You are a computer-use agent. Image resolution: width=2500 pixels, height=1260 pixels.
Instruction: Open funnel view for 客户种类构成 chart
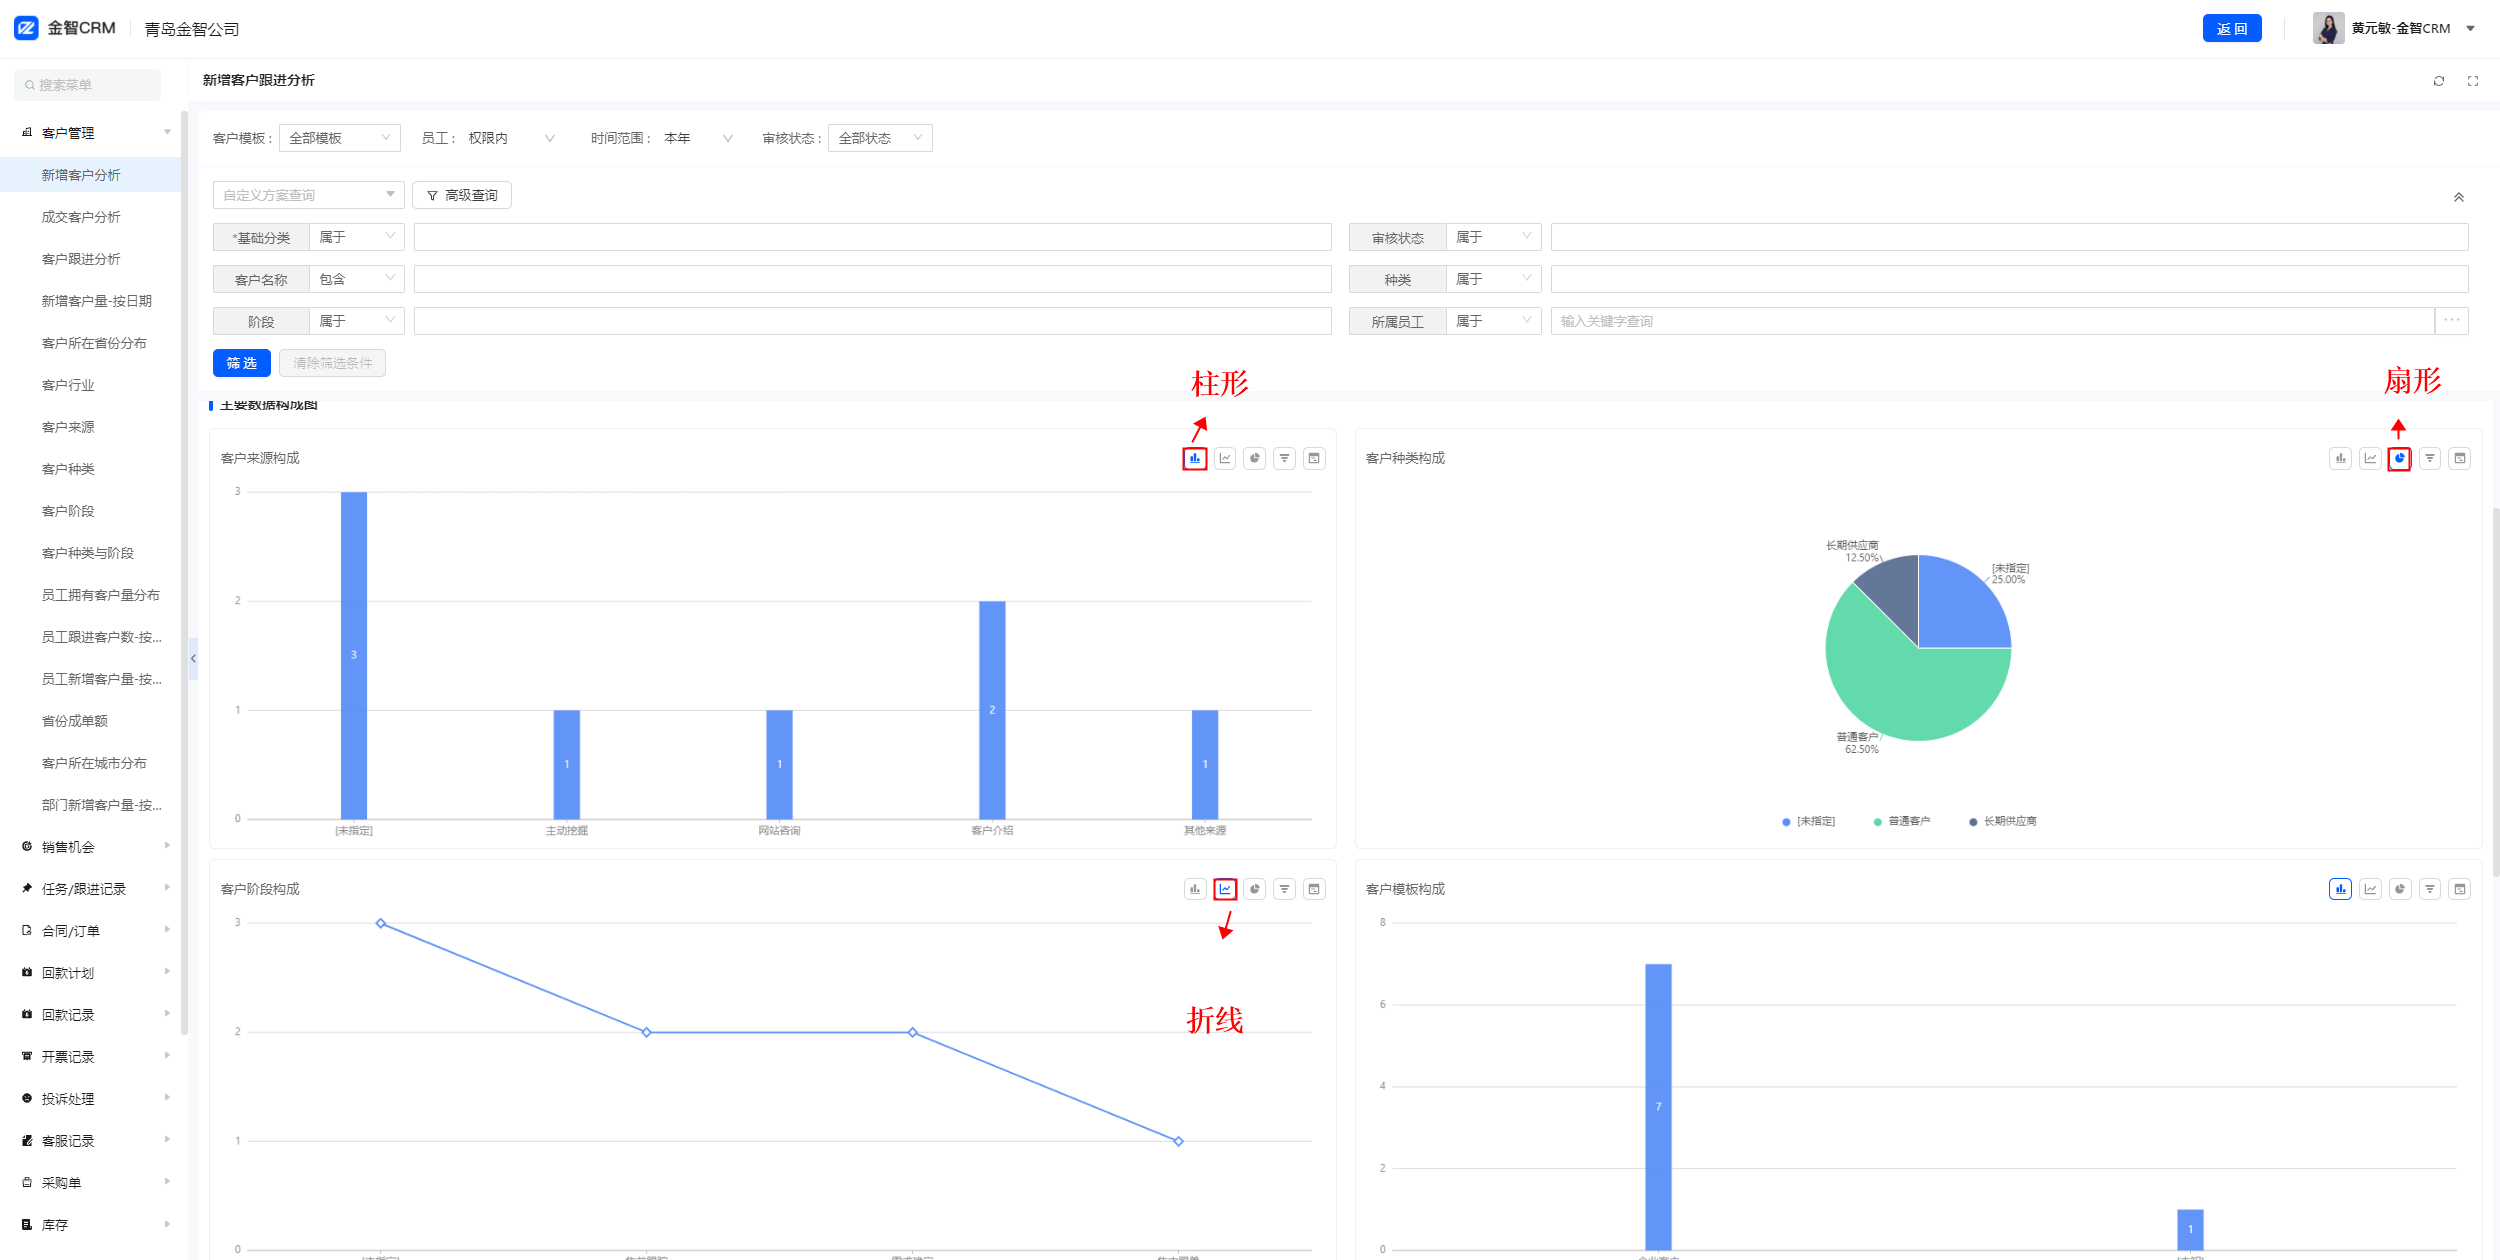point(2430,458)
